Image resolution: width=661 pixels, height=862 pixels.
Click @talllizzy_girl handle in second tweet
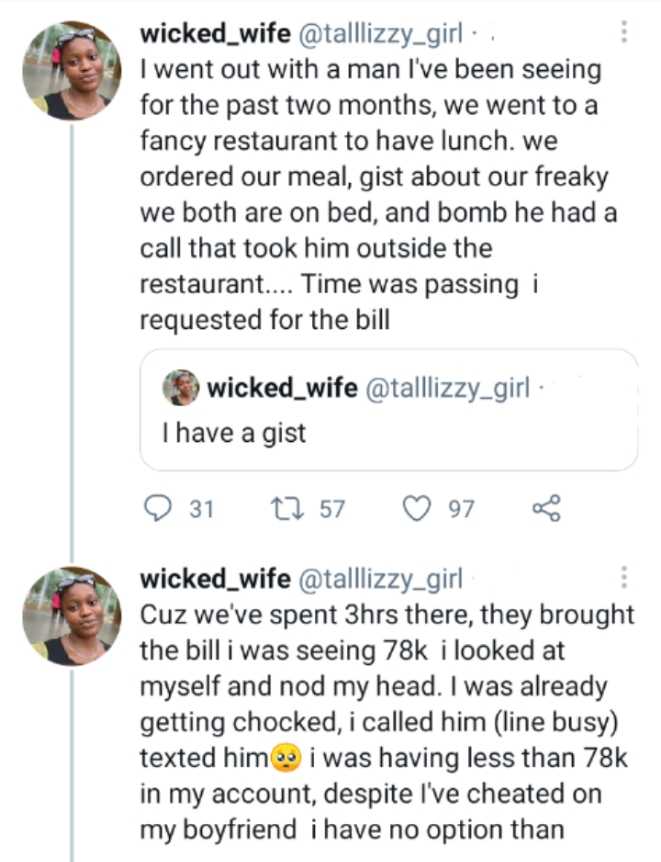tap(379, 578)
